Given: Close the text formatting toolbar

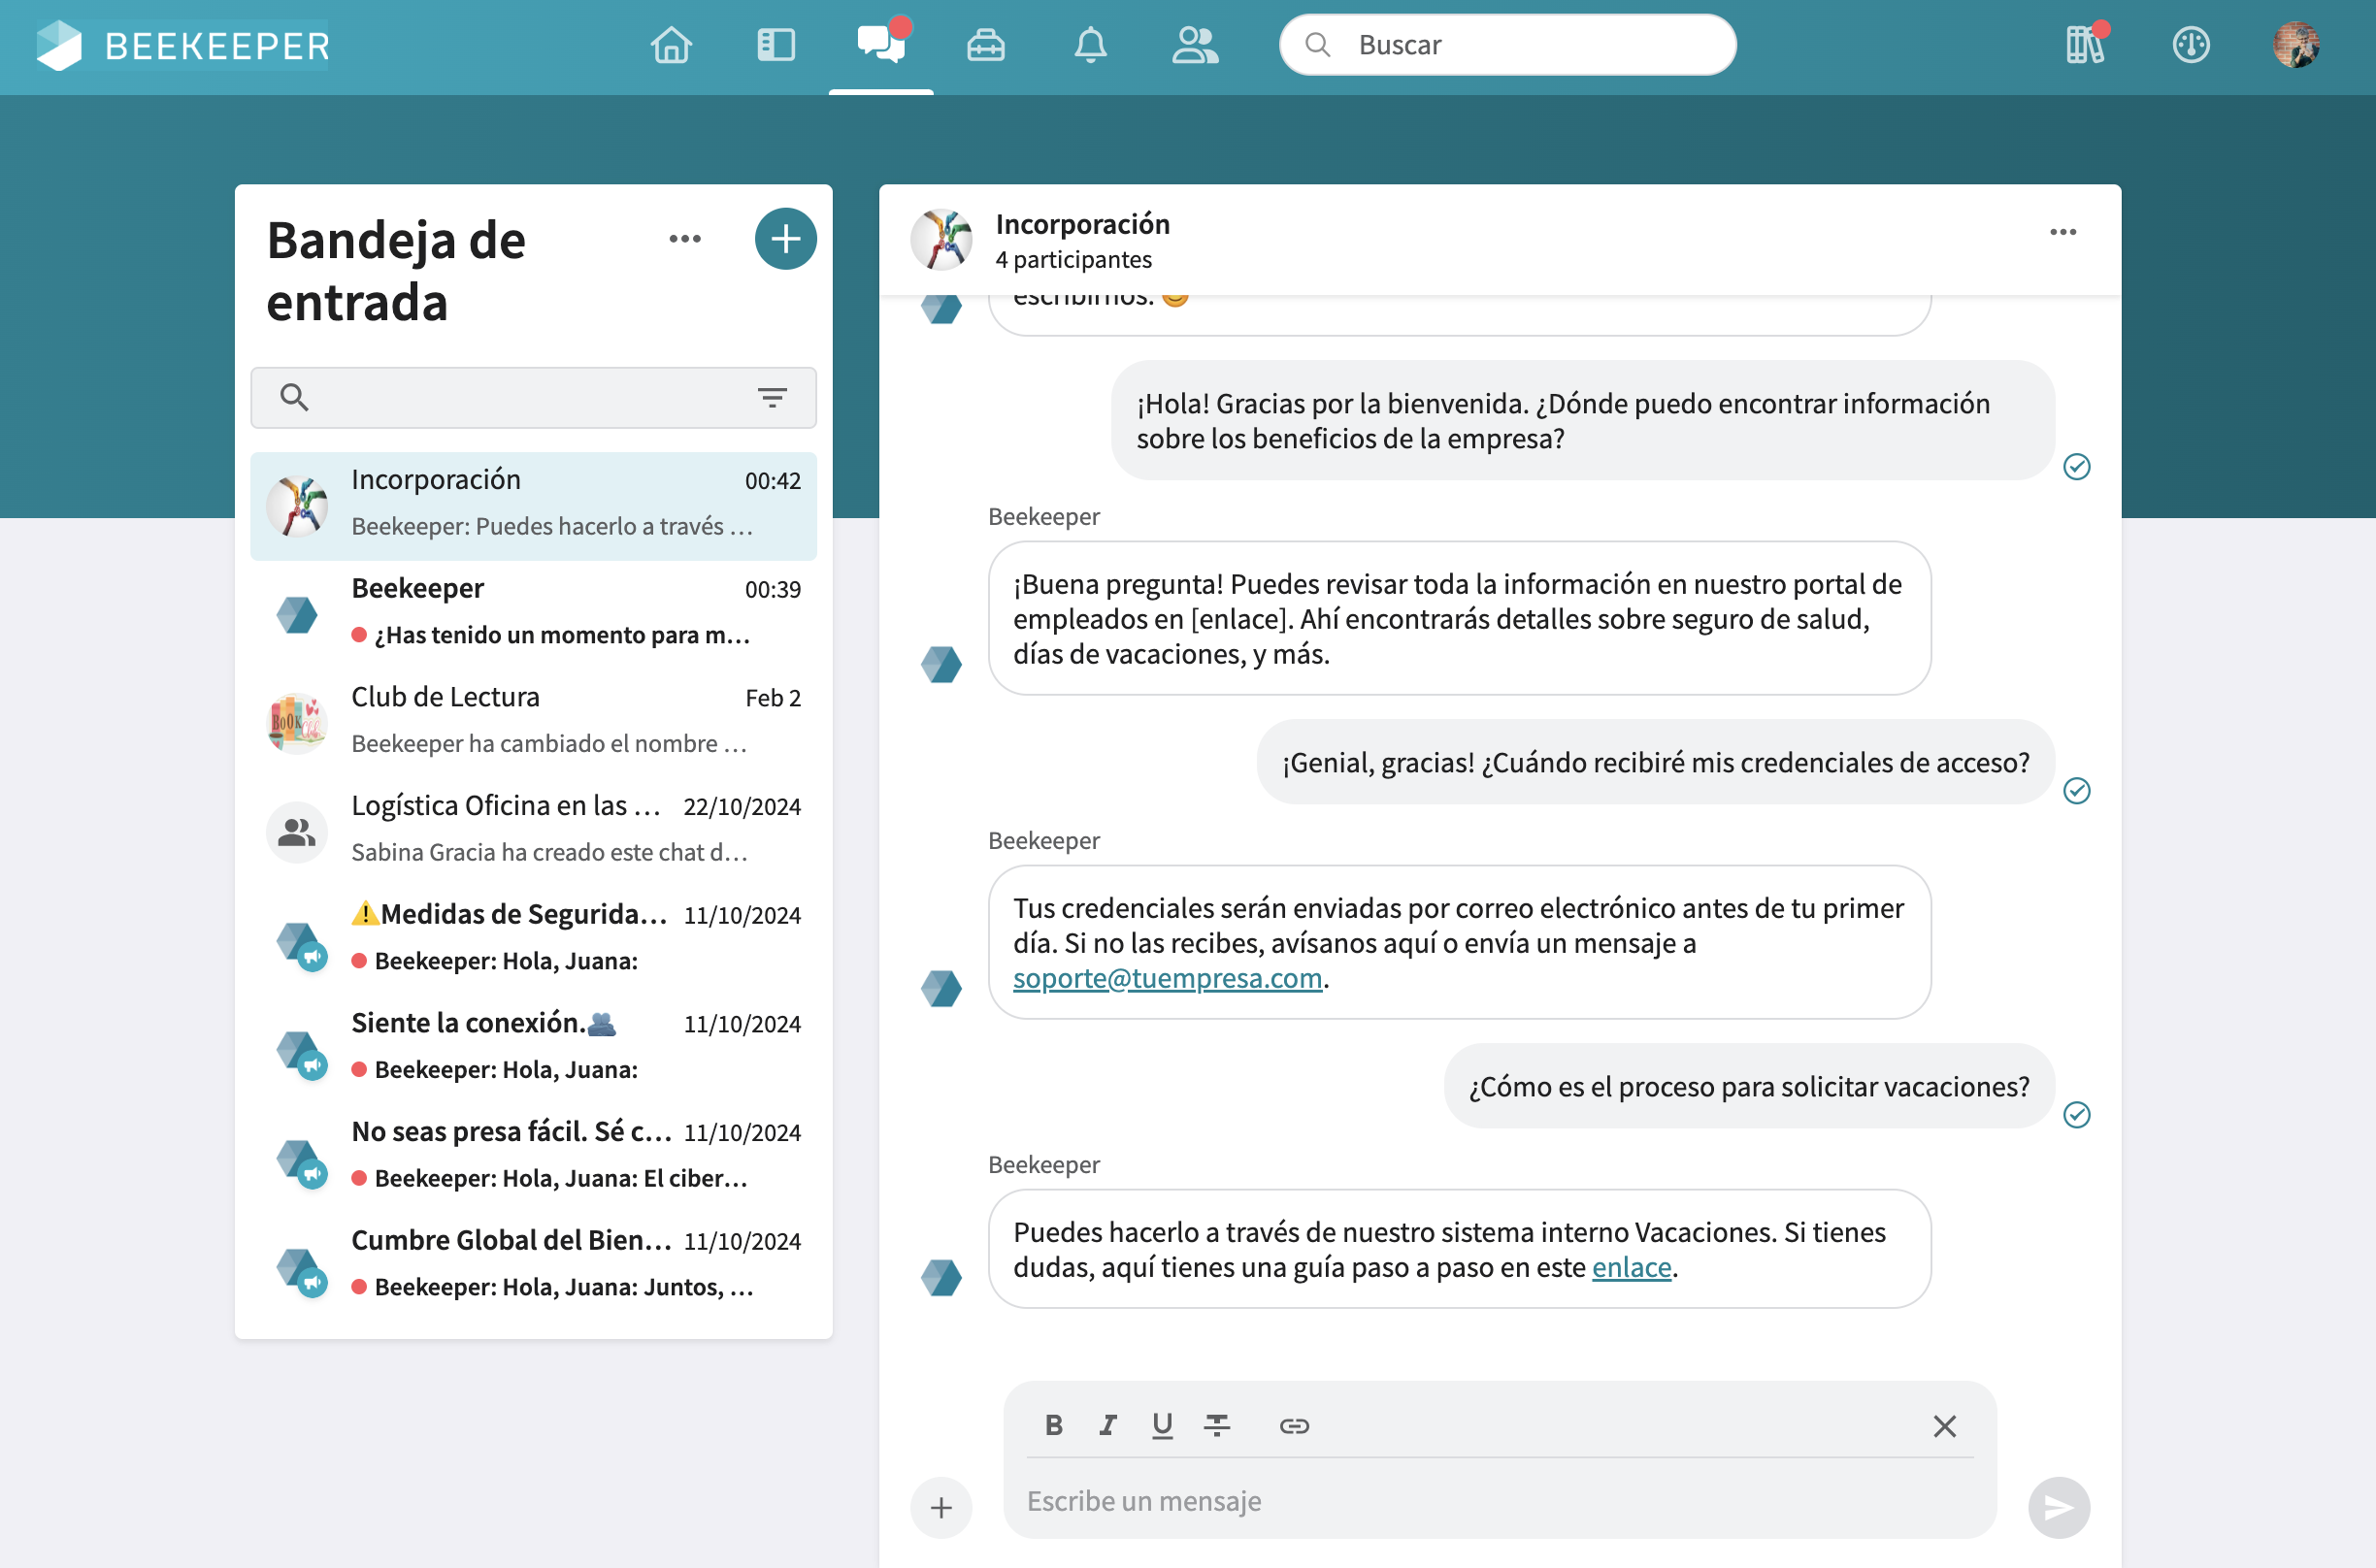Looking at the screenshot, I should tap(1944, 1426).
